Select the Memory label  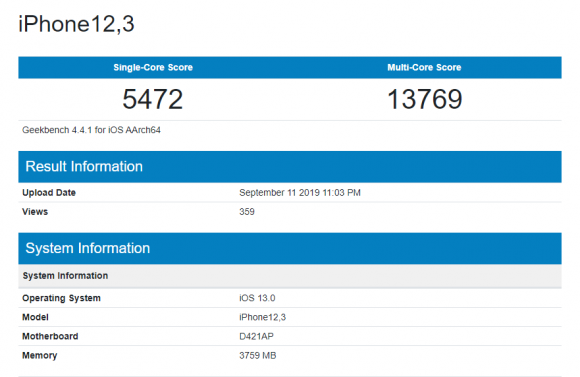[40, 356]
